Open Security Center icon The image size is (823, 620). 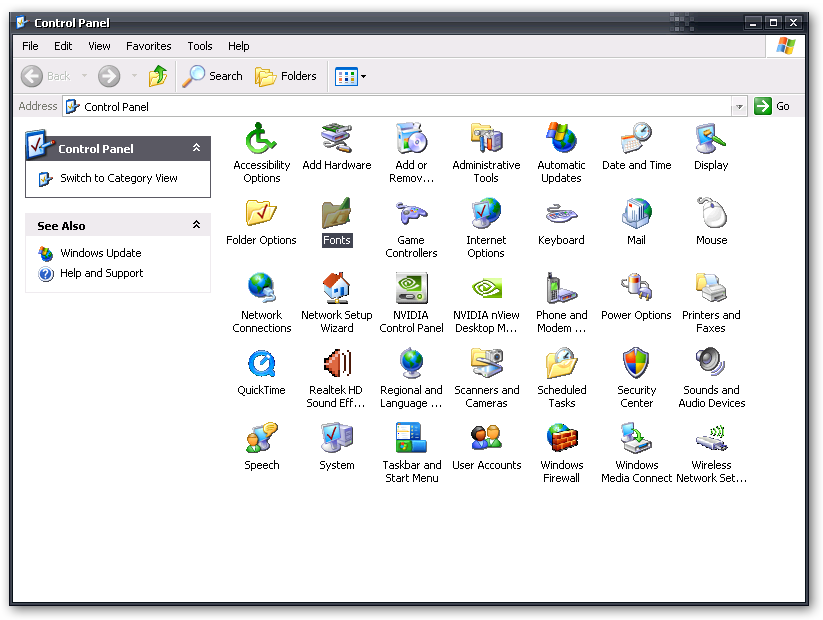click(x=636, y=364)
